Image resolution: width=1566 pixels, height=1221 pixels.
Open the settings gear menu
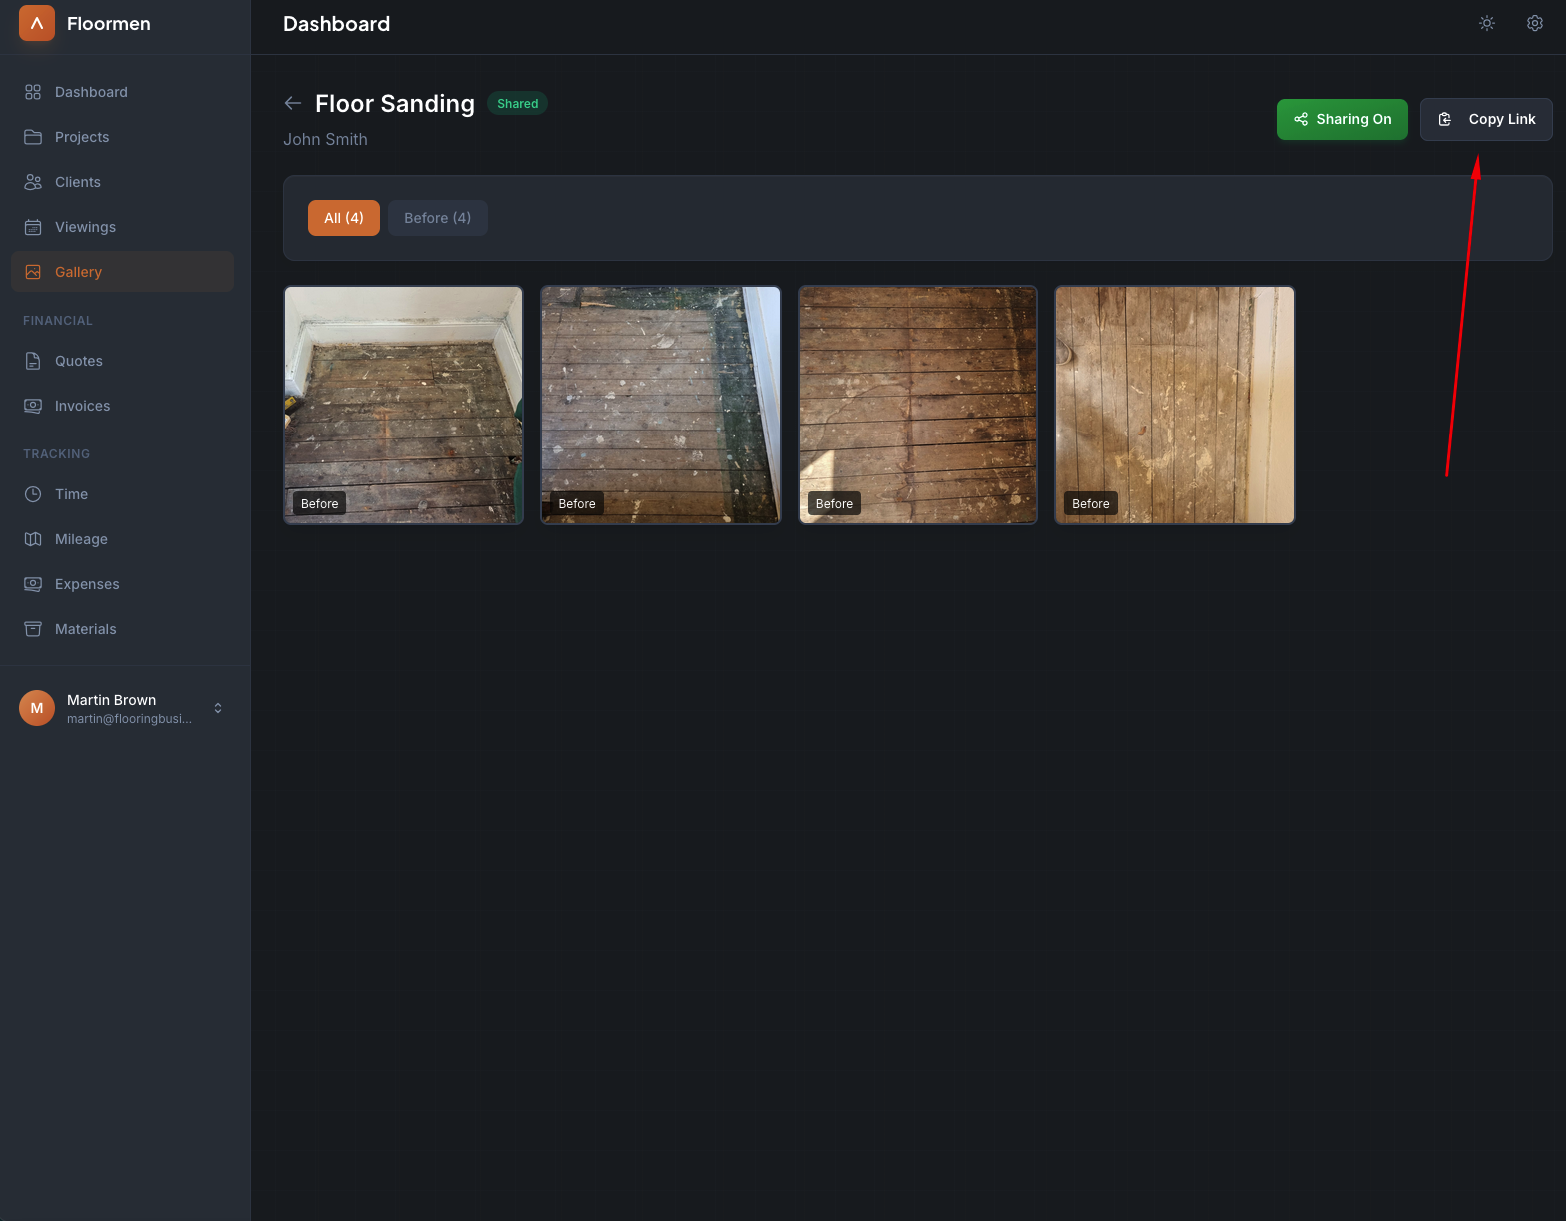click(1534, 22)
